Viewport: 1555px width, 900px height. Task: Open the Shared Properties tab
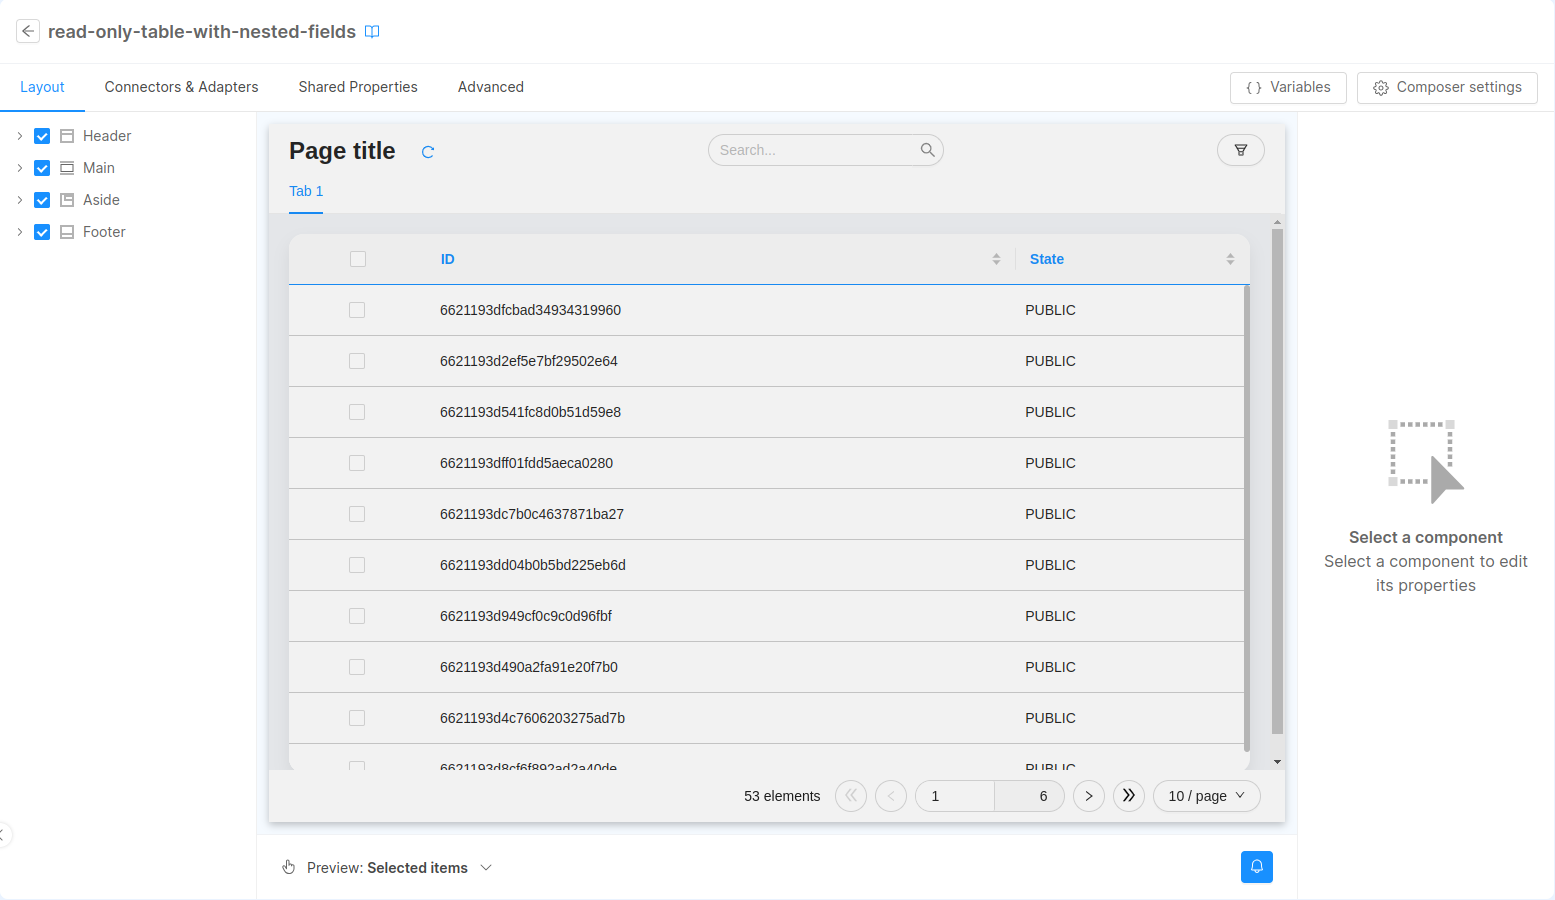click(x=358, y=87)
